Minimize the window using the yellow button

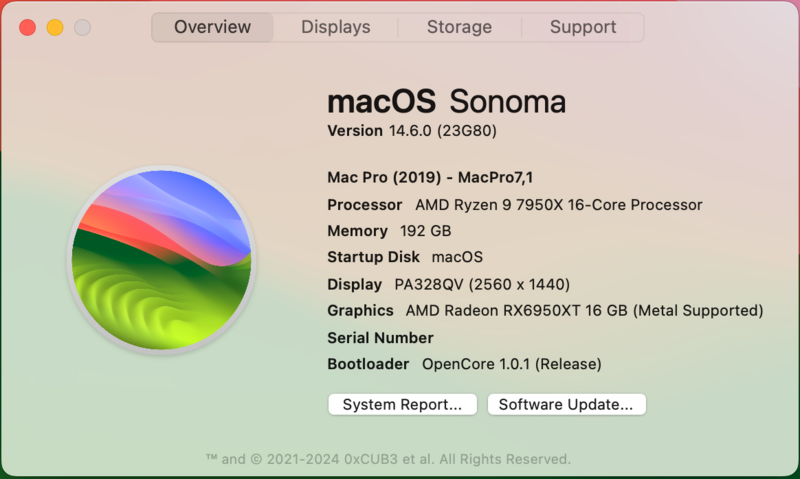point(55,28)
